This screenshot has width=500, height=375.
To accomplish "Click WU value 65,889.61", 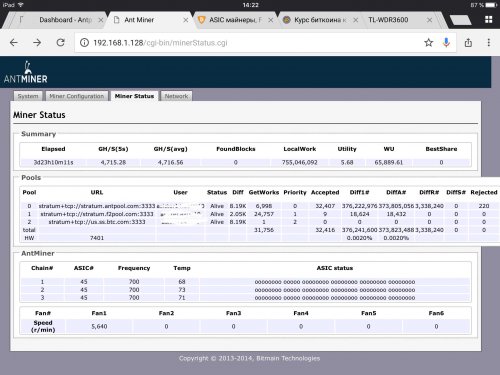I will (389, 162).
